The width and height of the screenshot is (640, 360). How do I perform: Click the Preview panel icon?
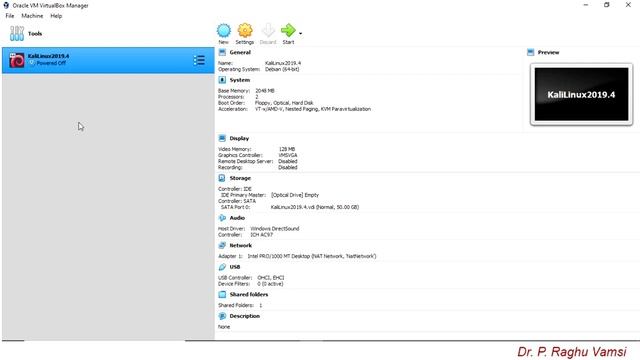click(x=531, y=52)
